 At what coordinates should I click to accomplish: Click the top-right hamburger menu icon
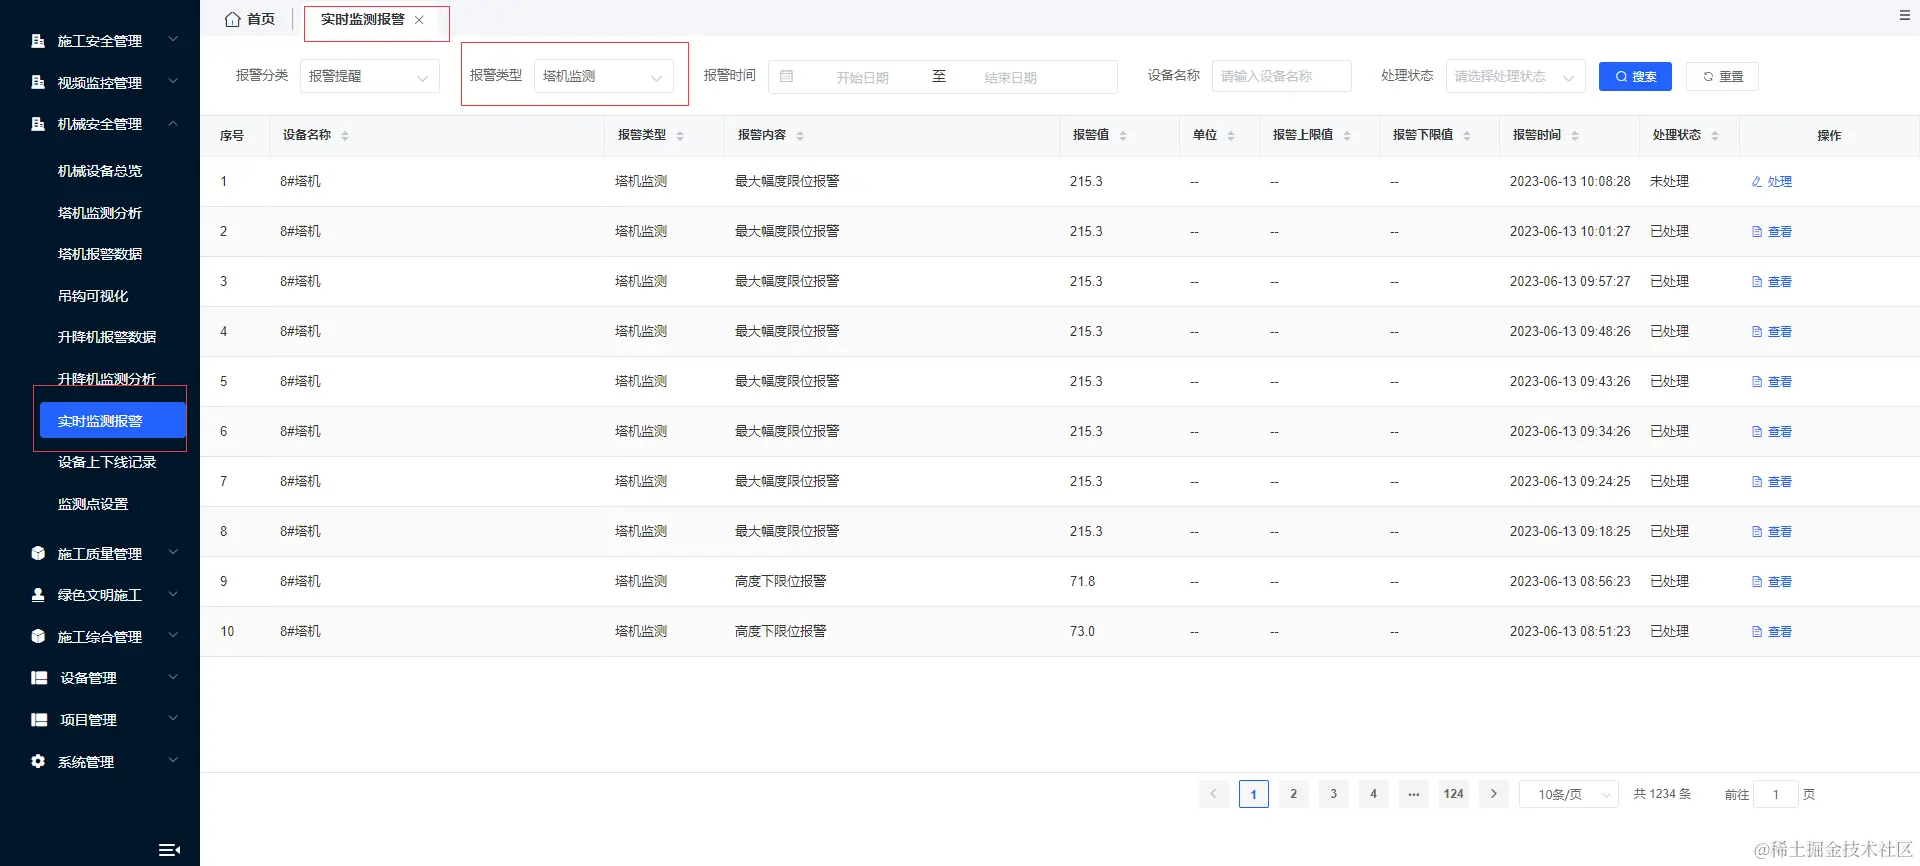click(x=1905, y=15)
